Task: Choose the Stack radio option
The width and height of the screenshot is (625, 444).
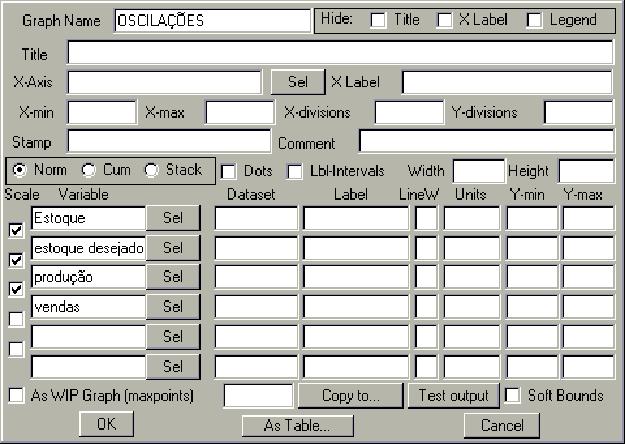Action: tap(153, 170)
